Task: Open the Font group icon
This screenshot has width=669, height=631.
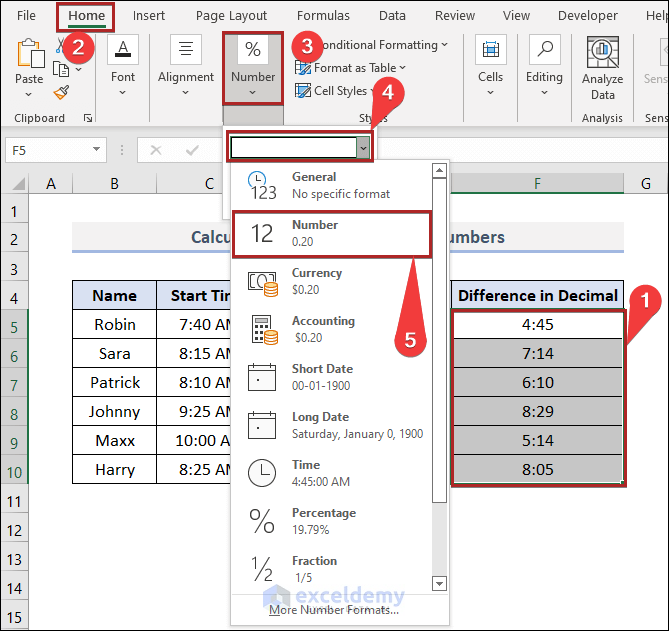Action: tap(123, 51)
